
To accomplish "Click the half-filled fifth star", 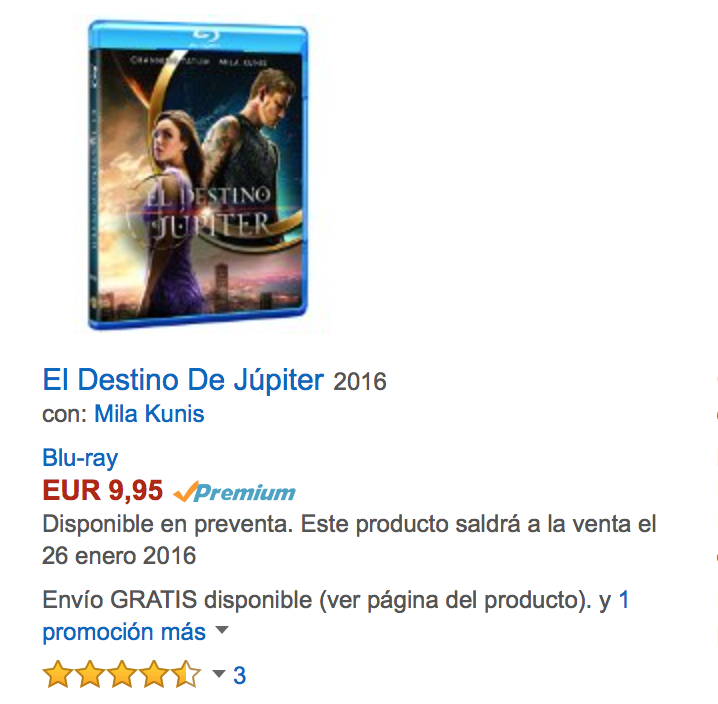I will point(186,674).
